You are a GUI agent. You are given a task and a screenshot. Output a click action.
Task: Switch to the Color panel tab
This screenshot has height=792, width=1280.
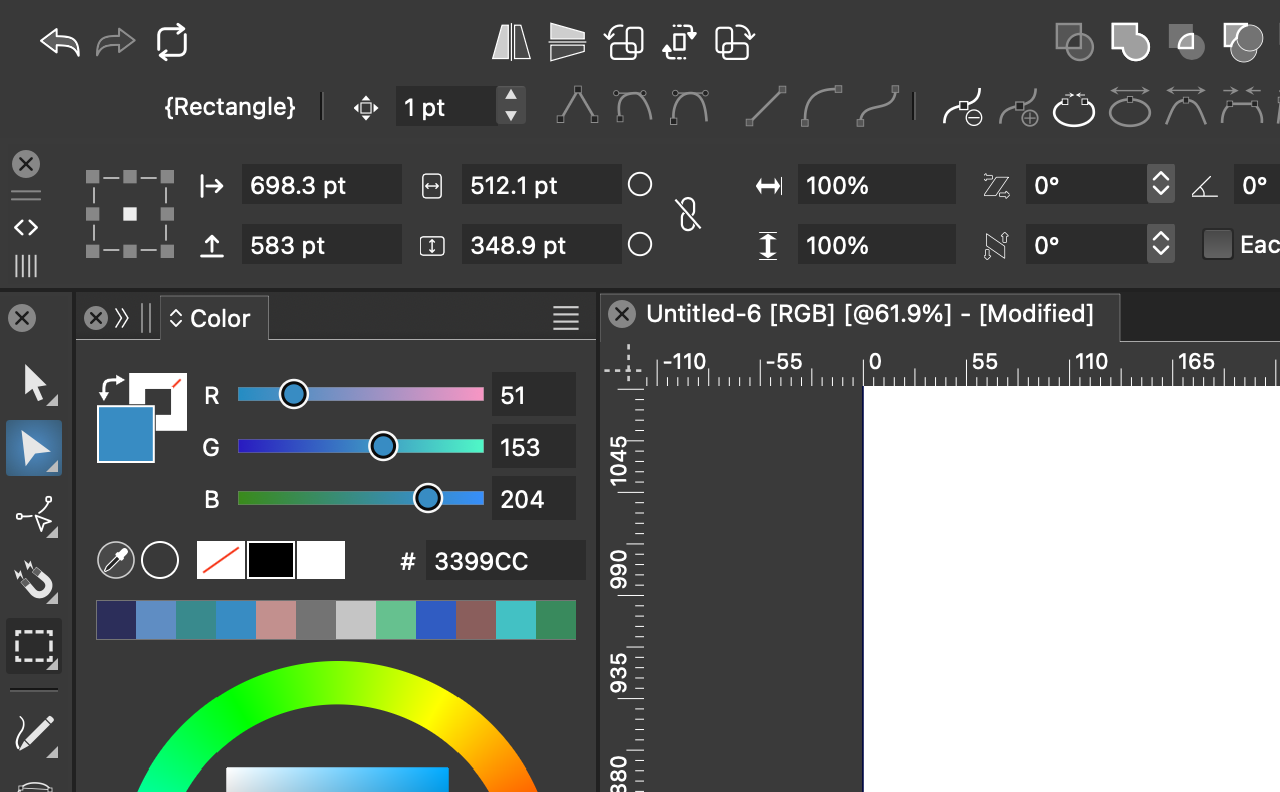point(212,318)
